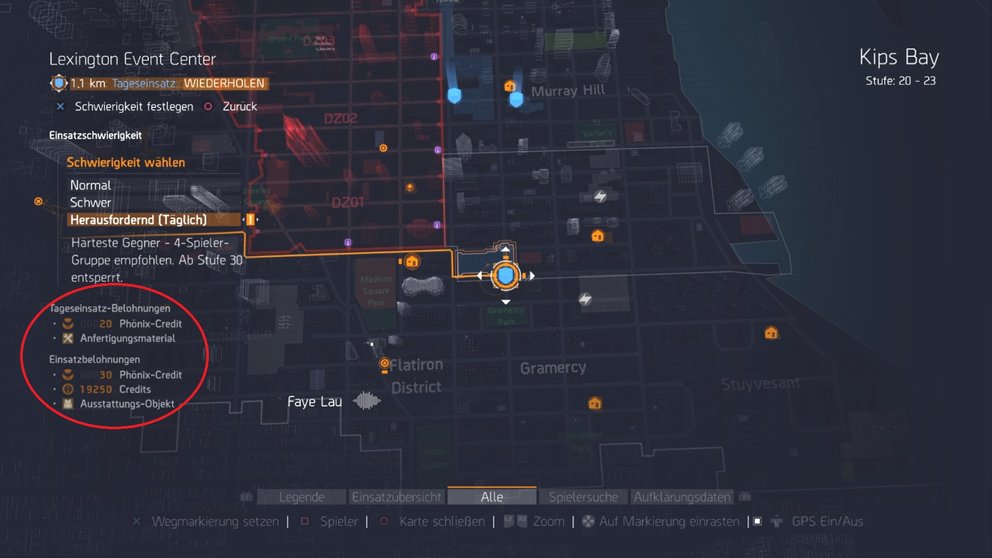Image resolution: width=992 pixels, height=558 pixels.
Task: Click the Lexington Event Center title
Action: pos(132,59)
